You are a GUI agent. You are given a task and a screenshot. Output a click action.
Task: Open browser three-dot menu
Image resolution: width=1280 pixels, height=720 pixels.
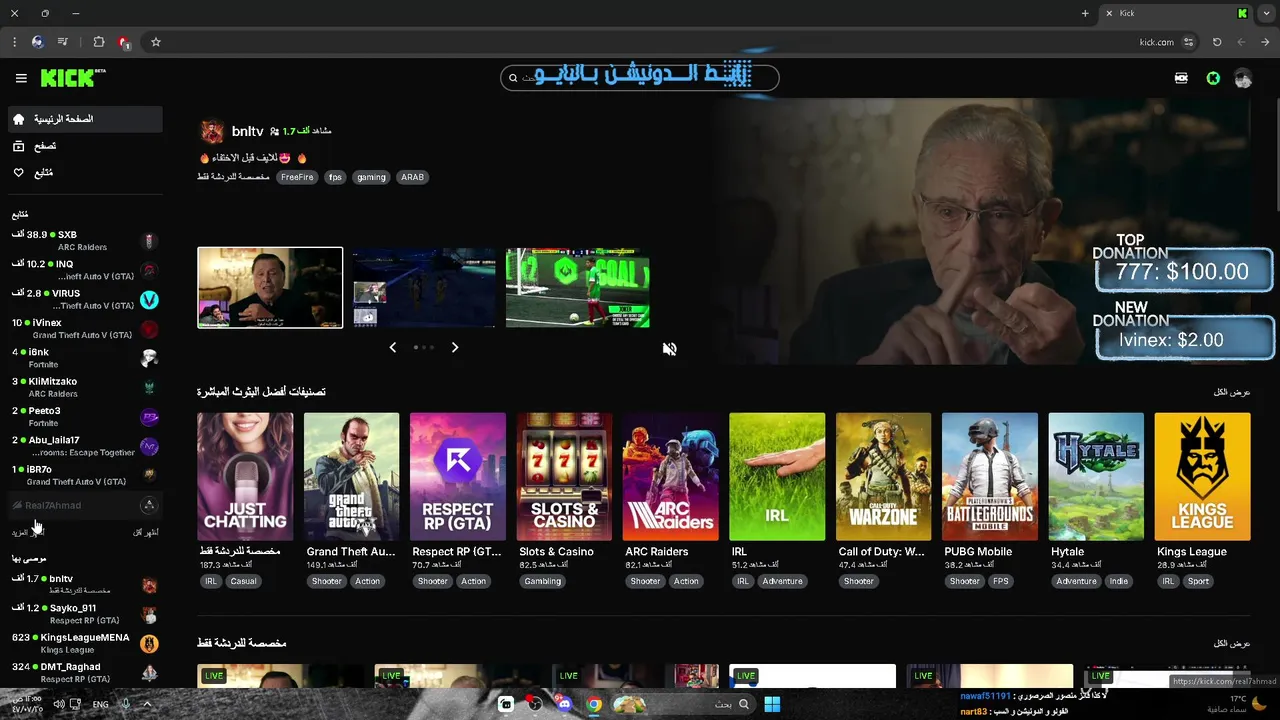coord(14,42)
